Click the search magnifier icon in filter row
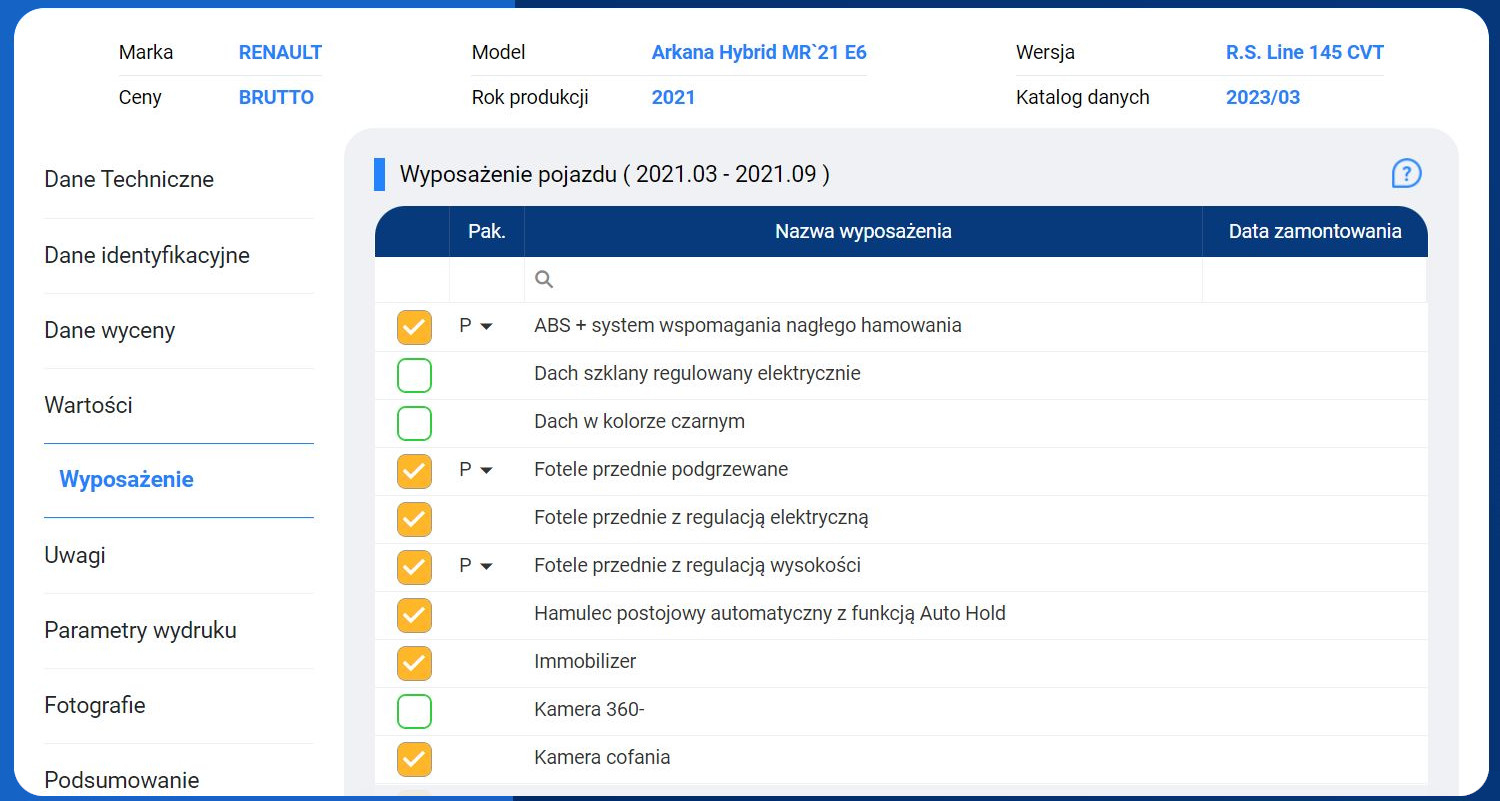This screenshot has width=1500, height=801. (544, 280)
